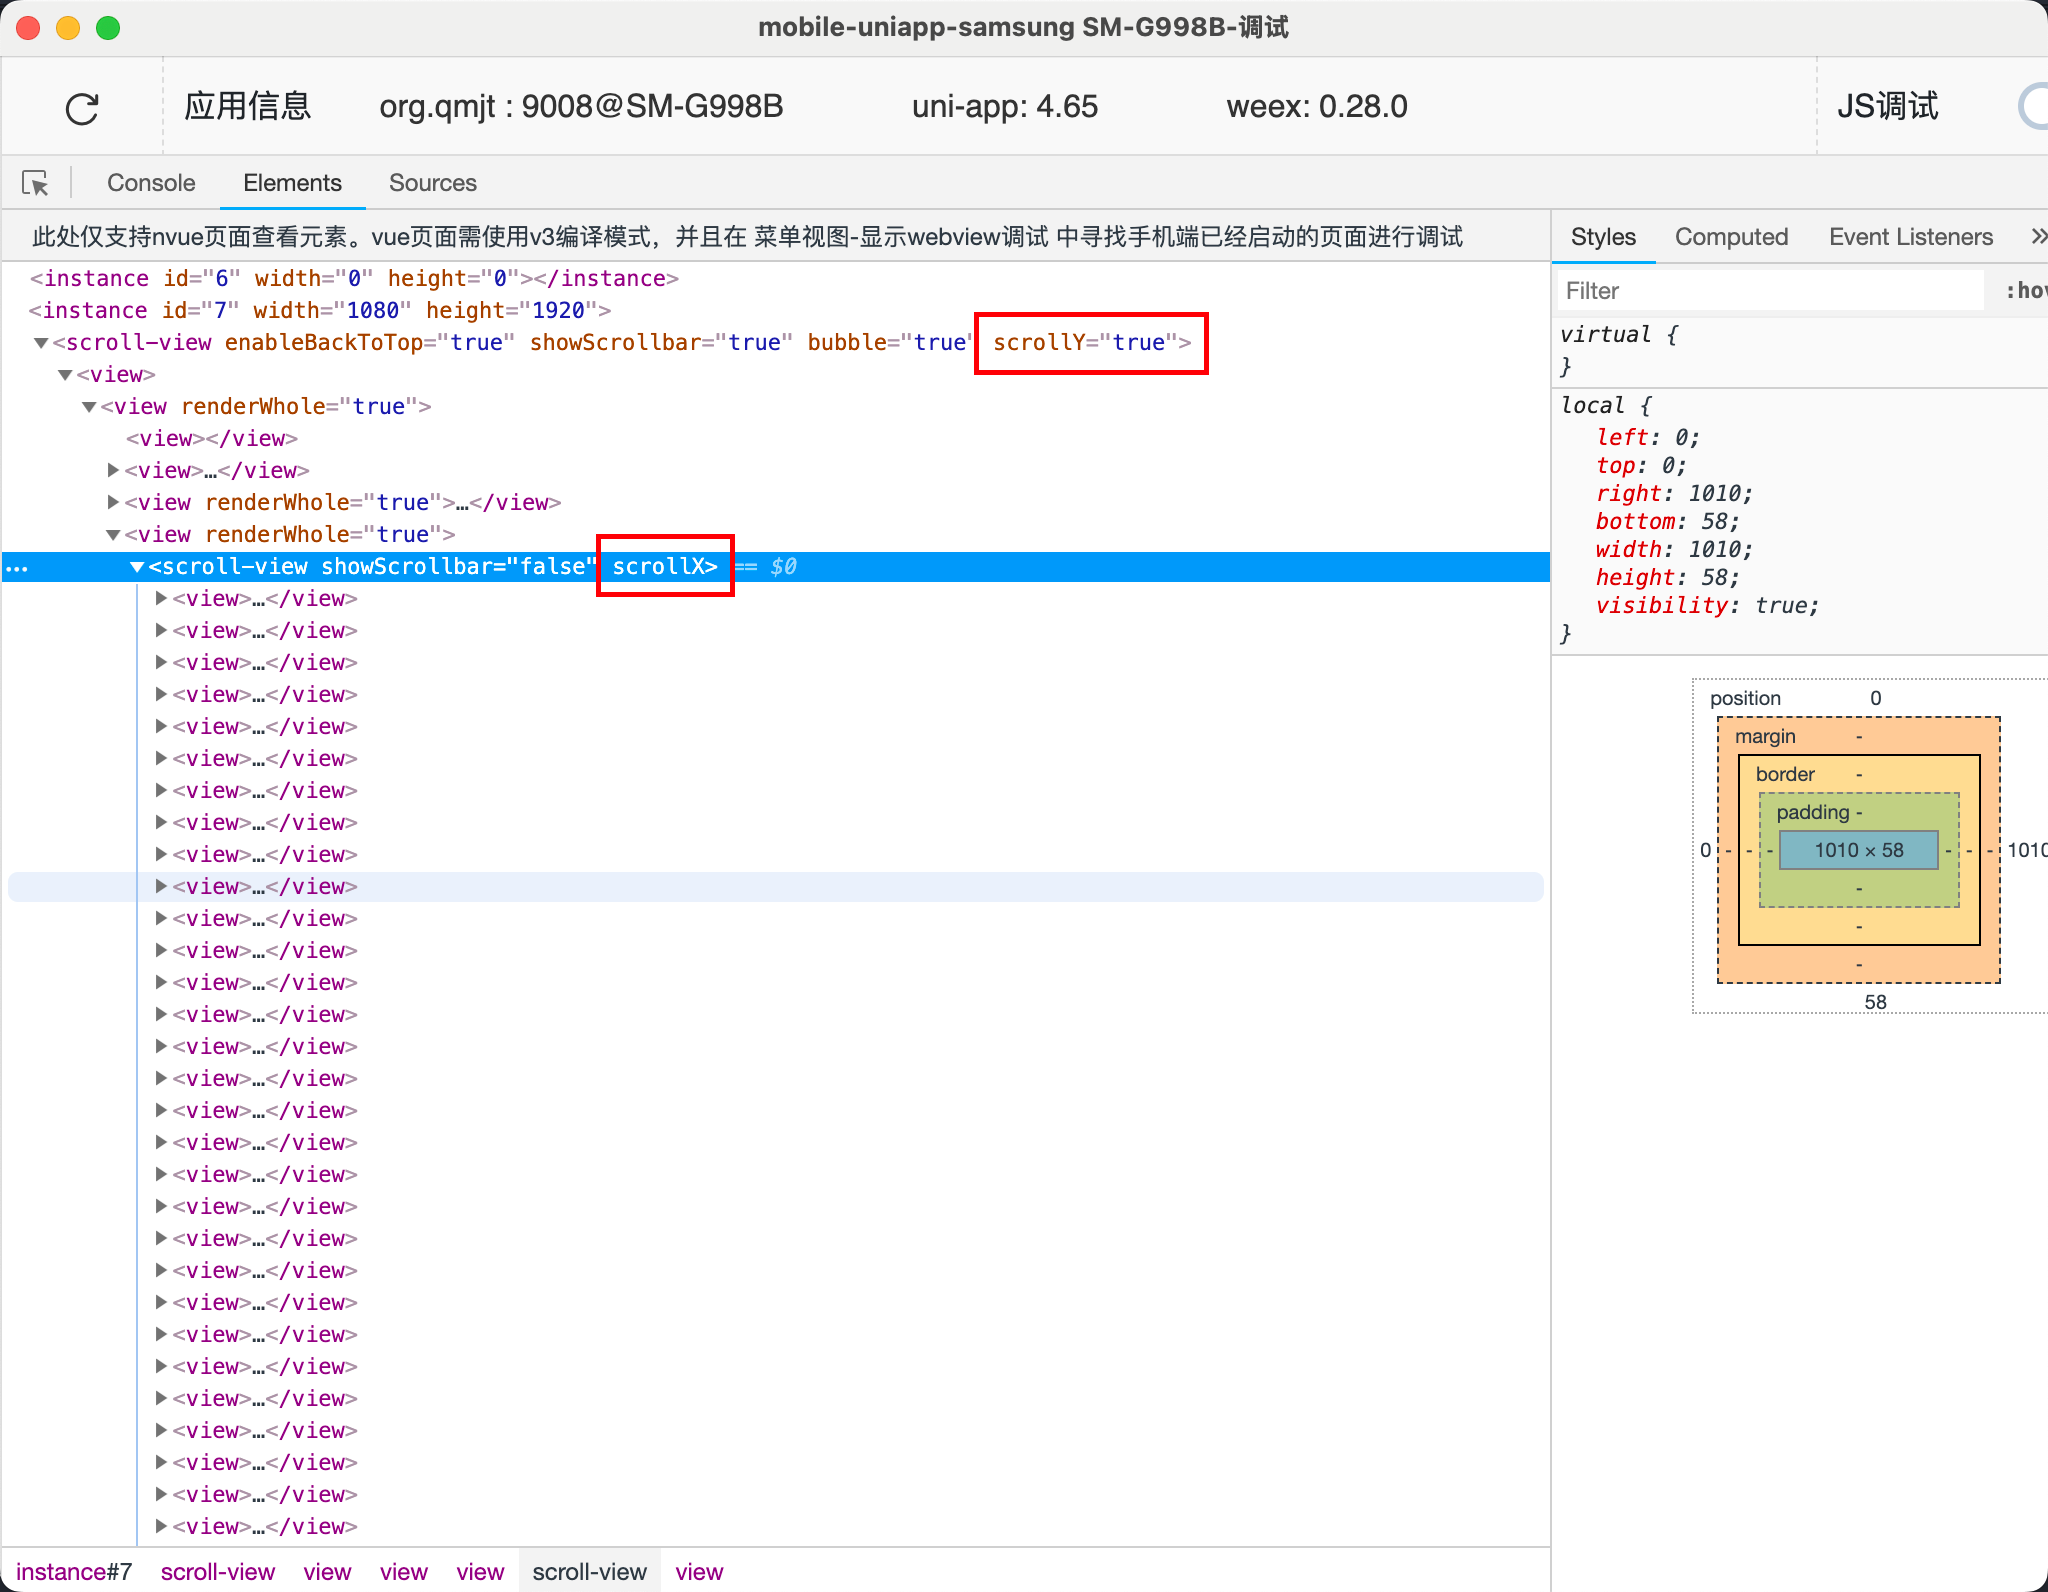Click the Styles Filter input field
The width and height of the screenshot is (2048, 1592).
coord(1770,291)
